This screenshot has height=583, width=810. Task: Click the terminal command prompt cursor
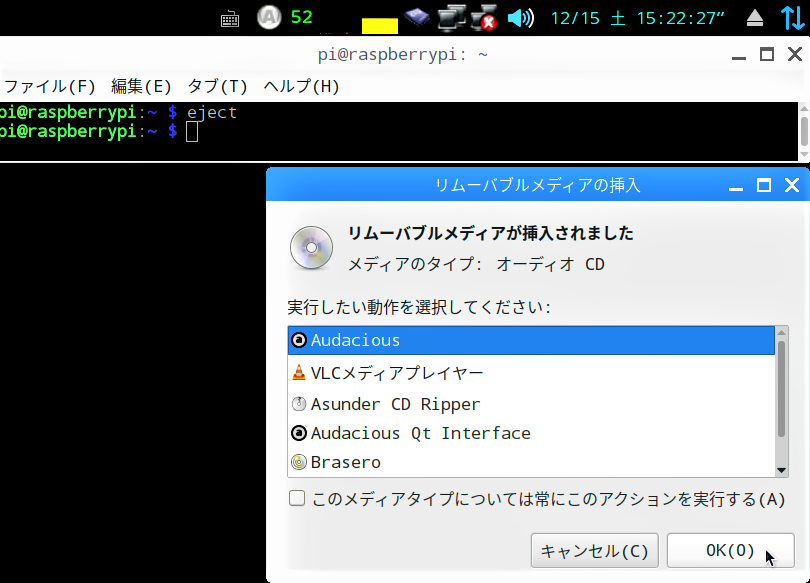coord(192,132)
